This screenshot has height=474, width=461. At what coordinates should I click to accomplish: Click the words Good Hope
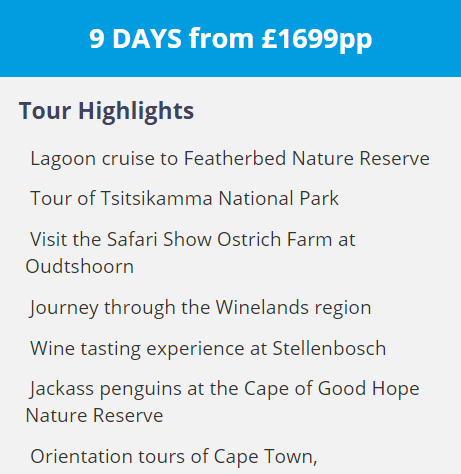click(x=369, y=389)
